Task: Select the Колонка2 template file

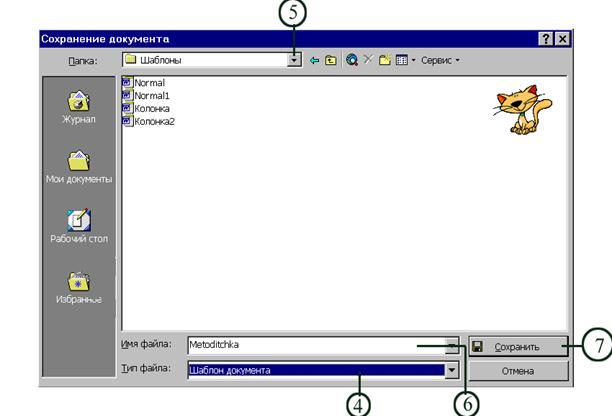Action: (x=148, y=121)
